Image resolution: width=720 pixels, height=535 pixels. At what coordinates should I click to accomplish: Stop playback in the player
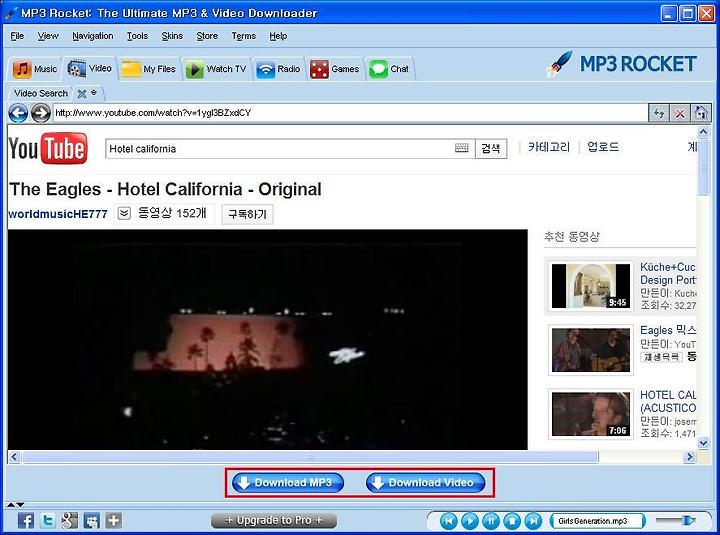coord(512,521)
